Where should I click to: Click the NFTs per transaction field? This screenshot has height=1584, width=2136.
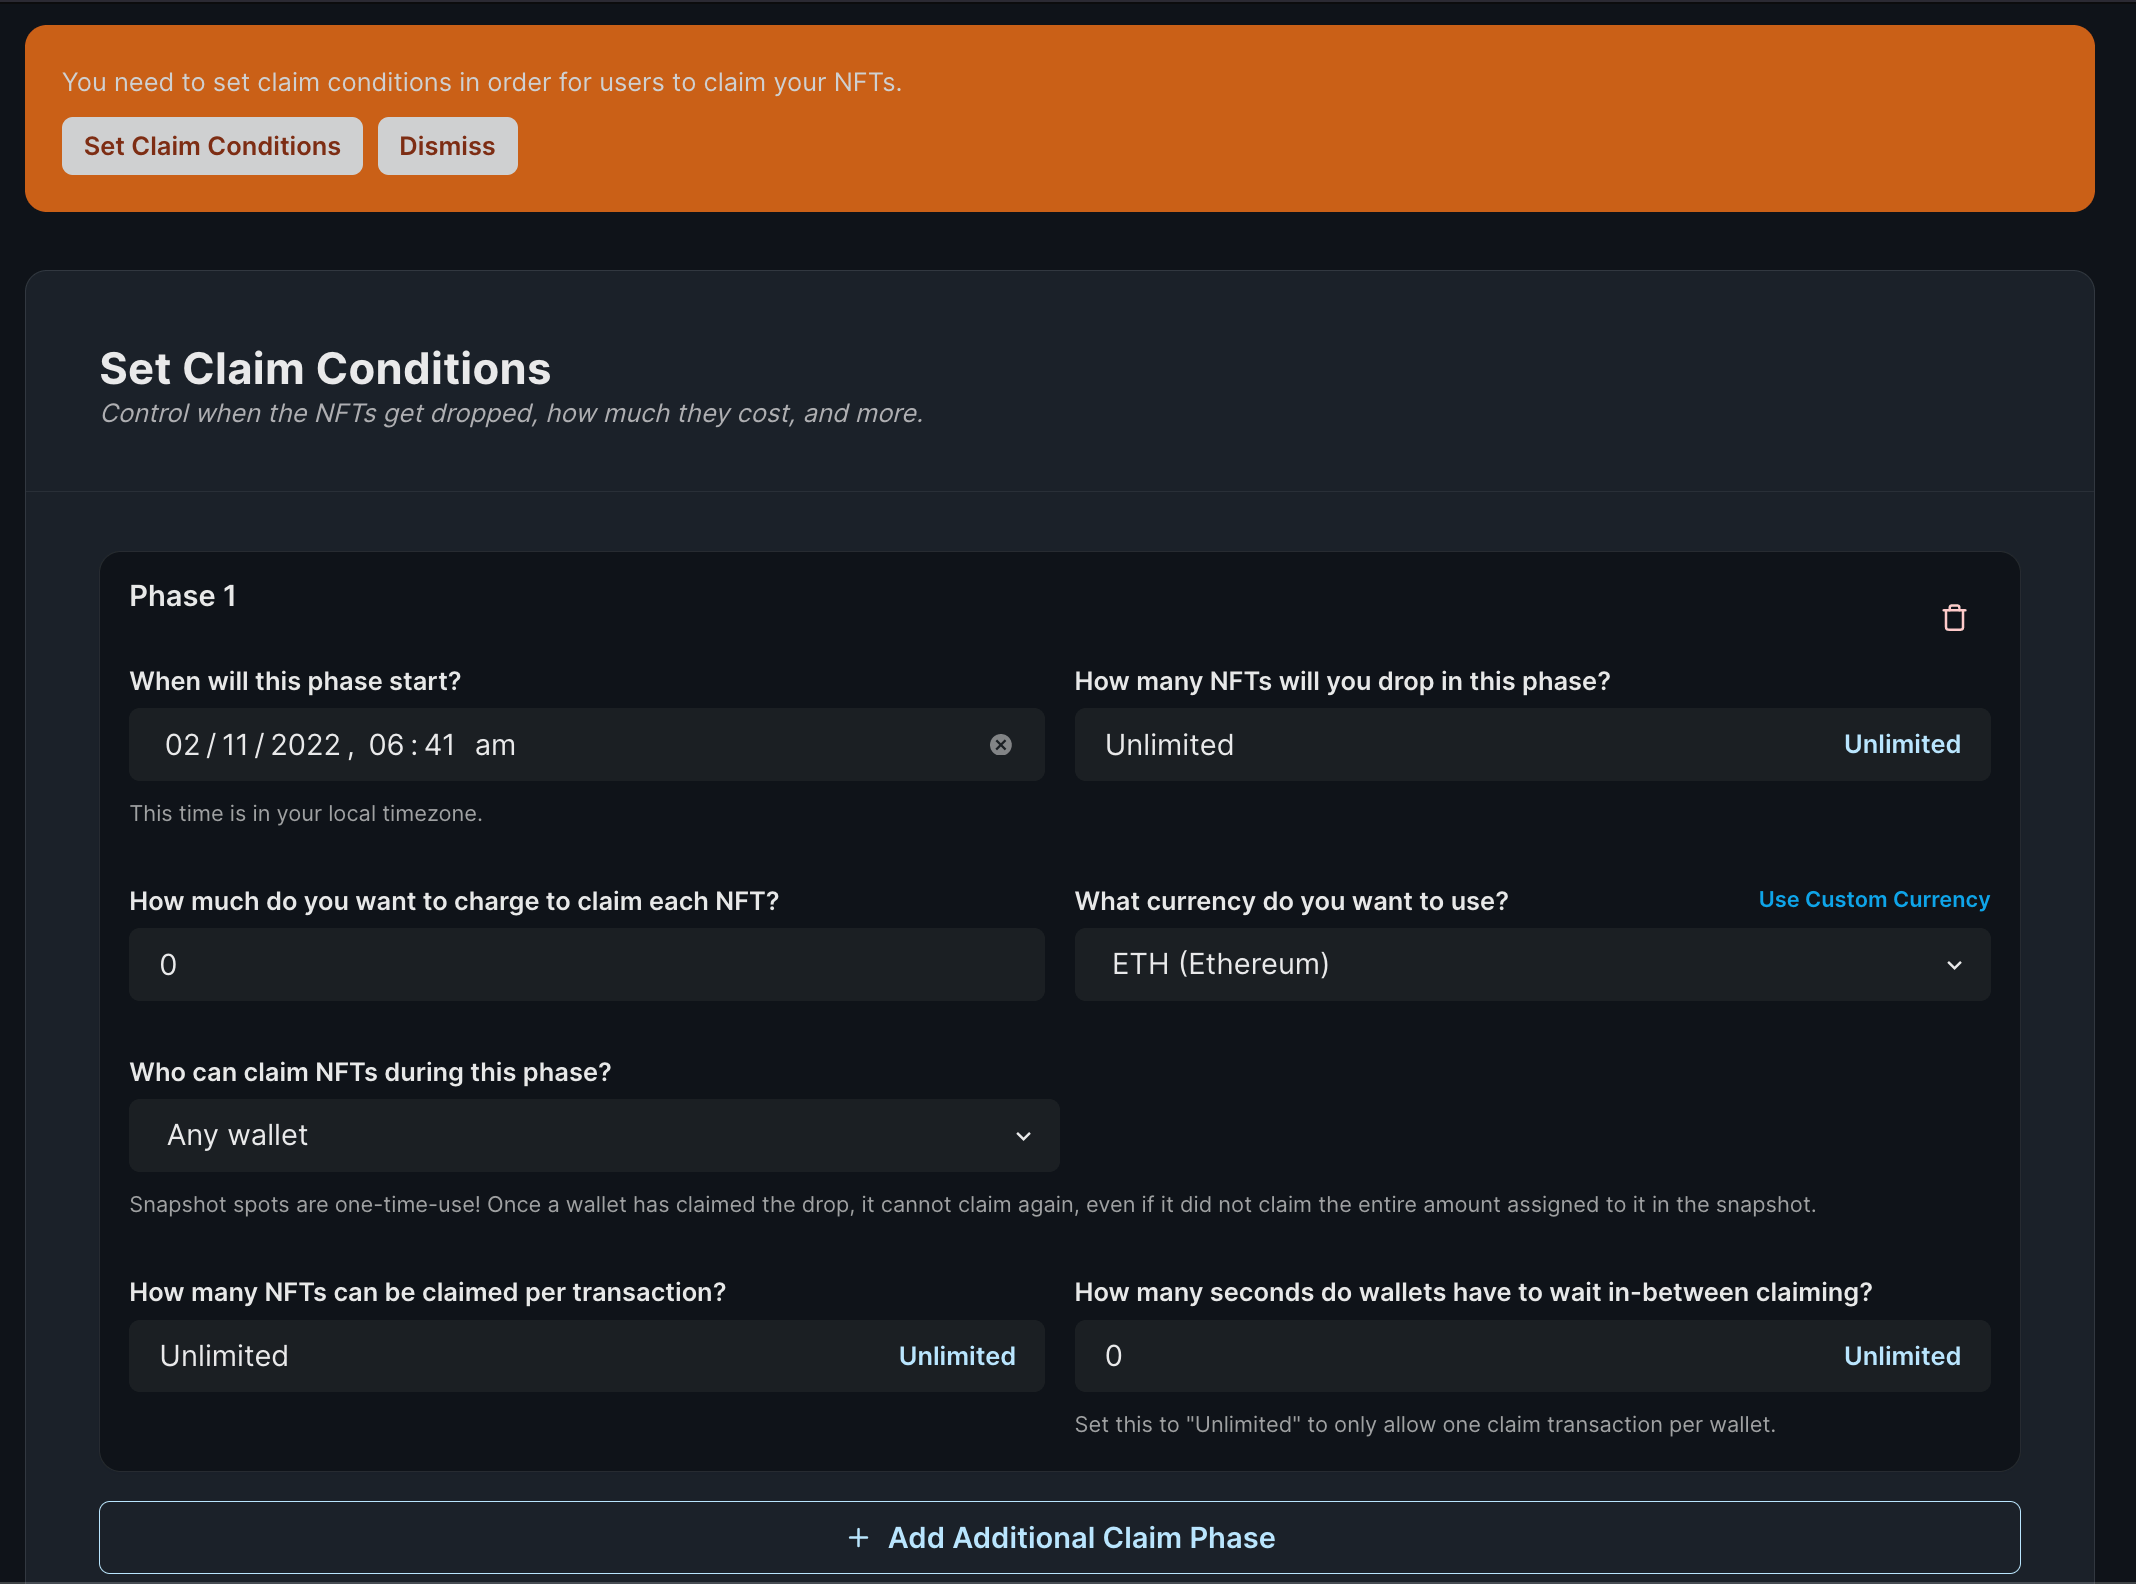click(450, 1356)
